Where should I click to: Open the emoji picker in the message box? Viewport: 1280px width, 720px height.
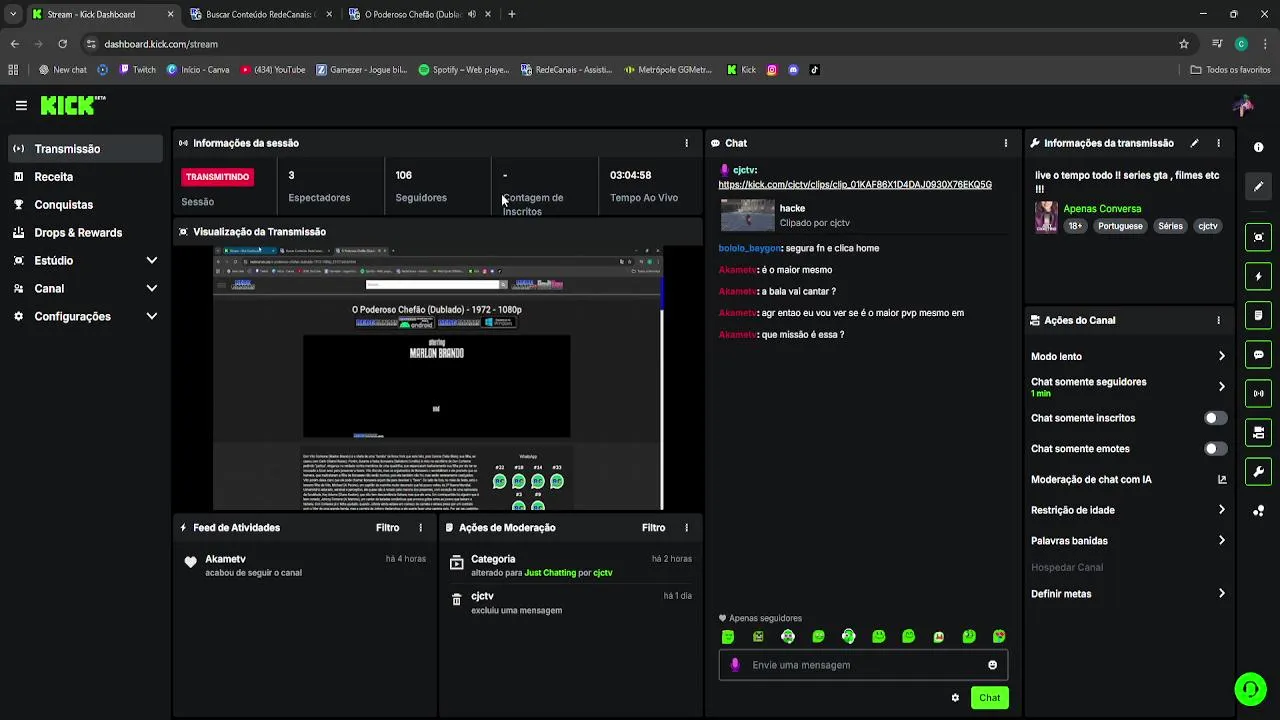[992, 665]
